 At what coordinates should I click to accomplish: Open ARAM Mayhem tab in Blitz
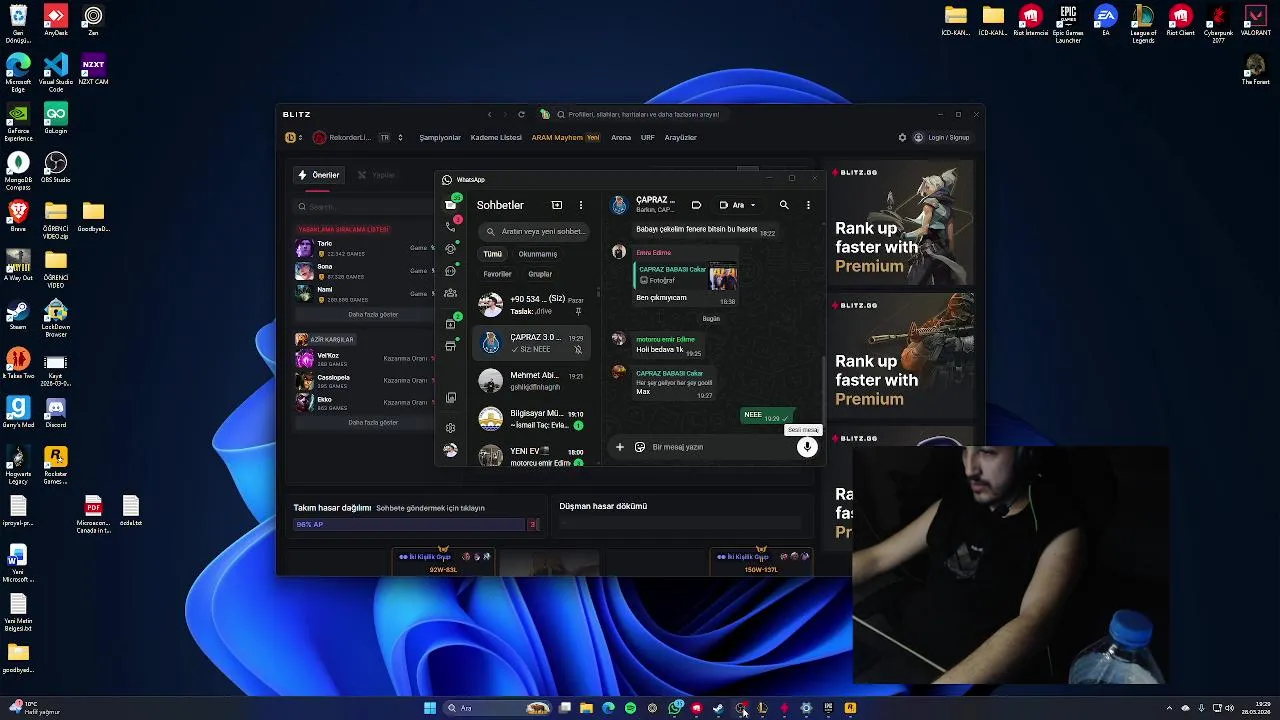[x=565, y=138]
